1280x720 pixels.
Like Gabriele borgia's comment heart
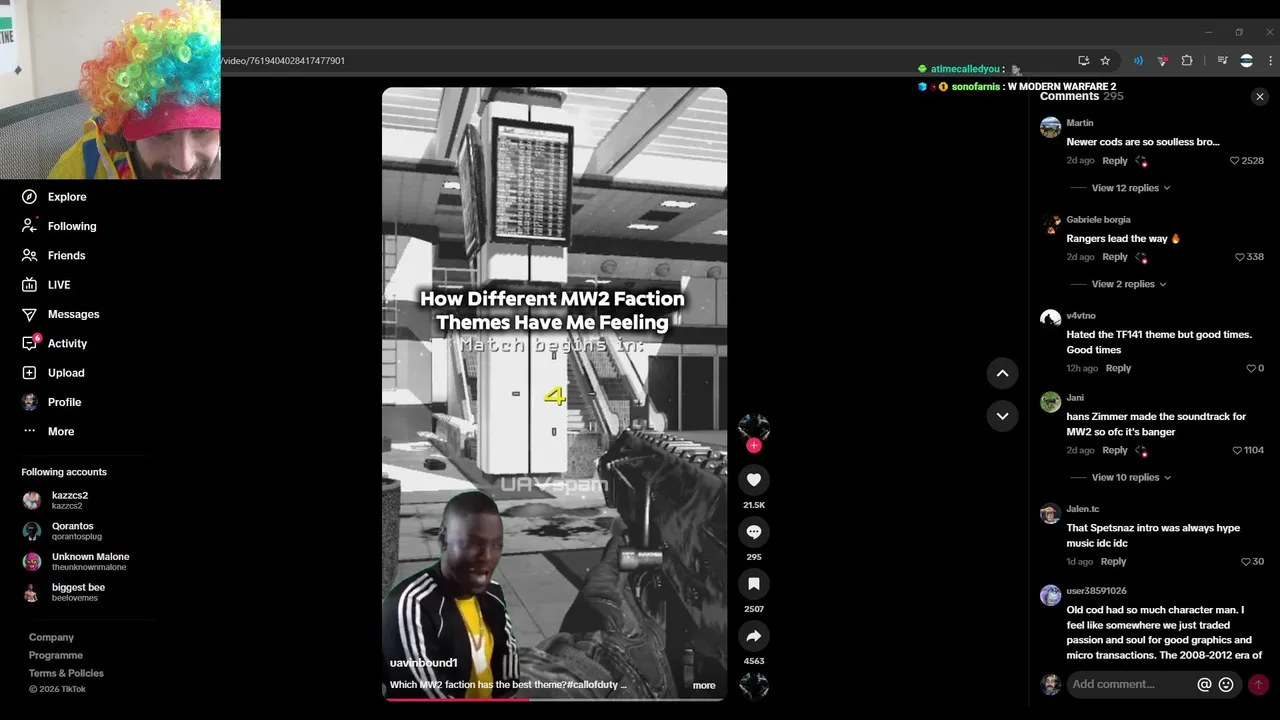(x=1240, y=257)
